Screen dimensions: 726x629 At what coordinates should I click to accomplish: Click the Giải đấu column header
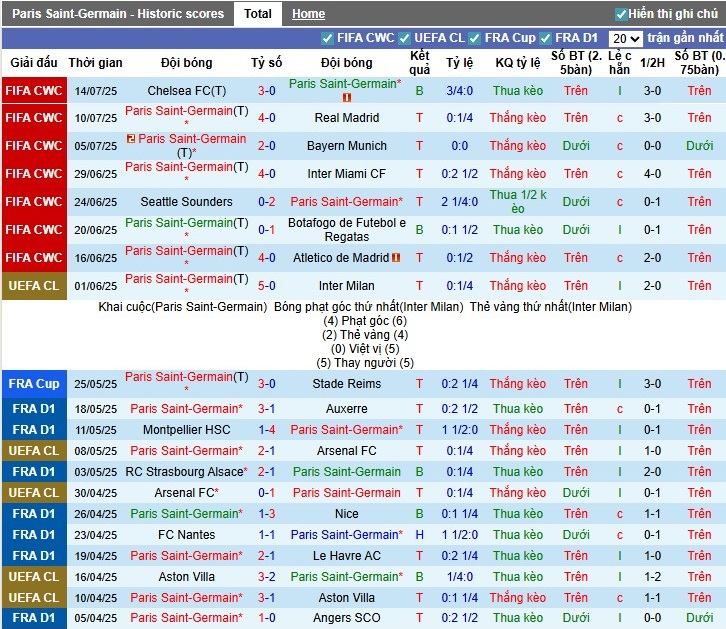[x=34, y=62]
